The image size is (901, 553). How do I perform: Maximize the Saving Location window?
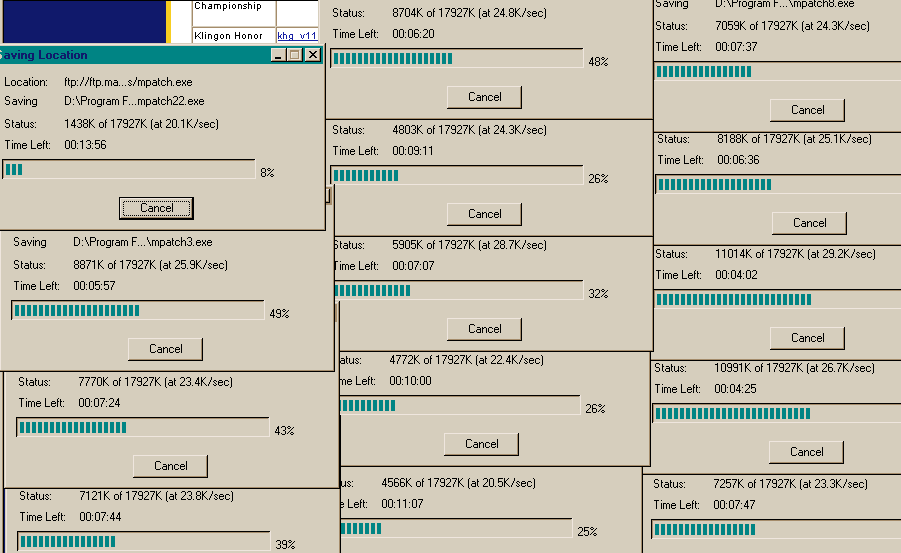coord(295,55)
